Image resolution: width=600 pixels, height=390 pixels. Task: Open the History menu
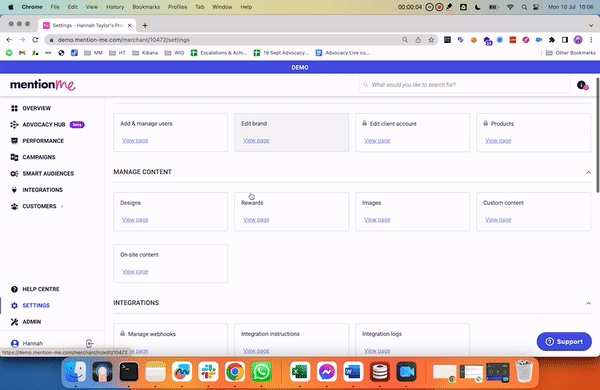pos(115,7)
